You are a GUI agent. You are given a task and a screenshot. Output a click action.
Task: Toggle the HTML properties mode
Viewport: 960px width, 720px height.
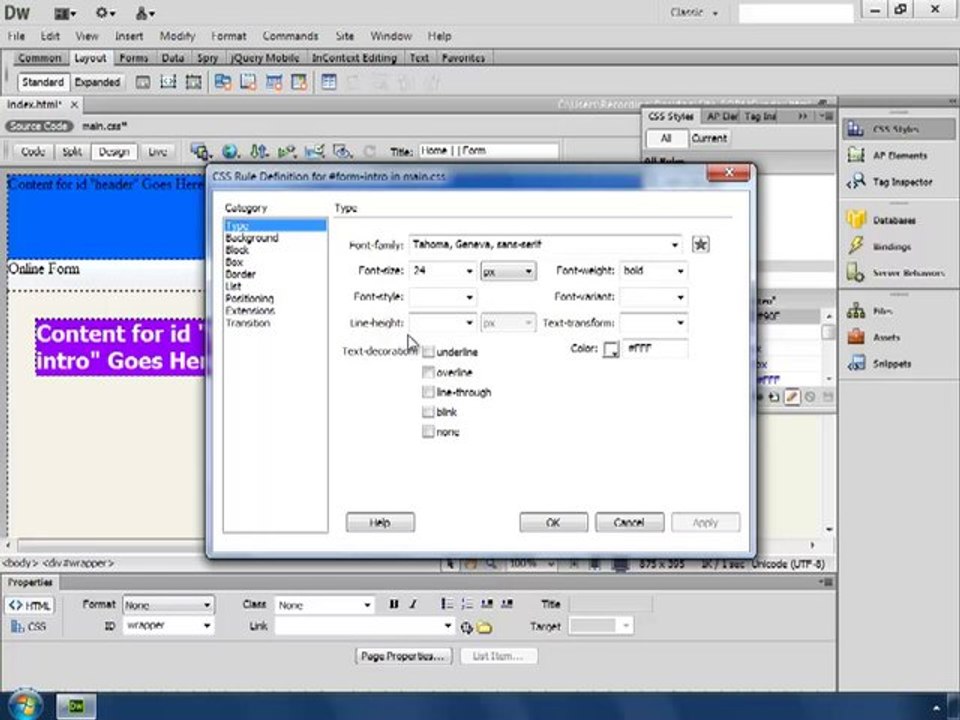pyautogui.click(x=30, y=605)
